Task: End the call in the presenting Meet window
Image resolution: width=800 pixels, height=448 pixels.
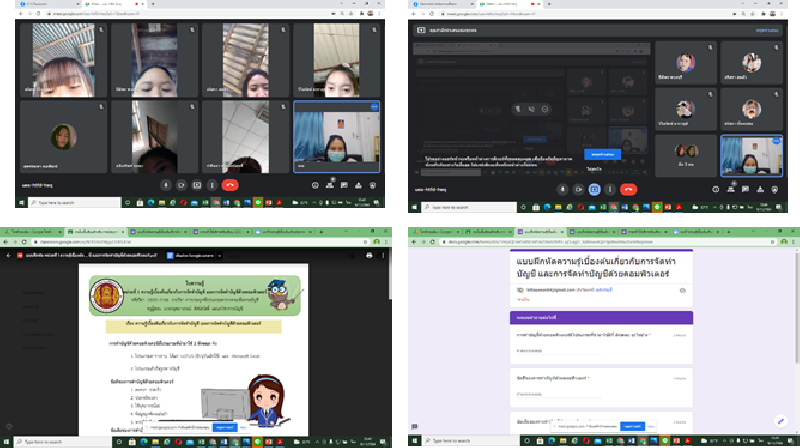Action: (x=629, y=189)
